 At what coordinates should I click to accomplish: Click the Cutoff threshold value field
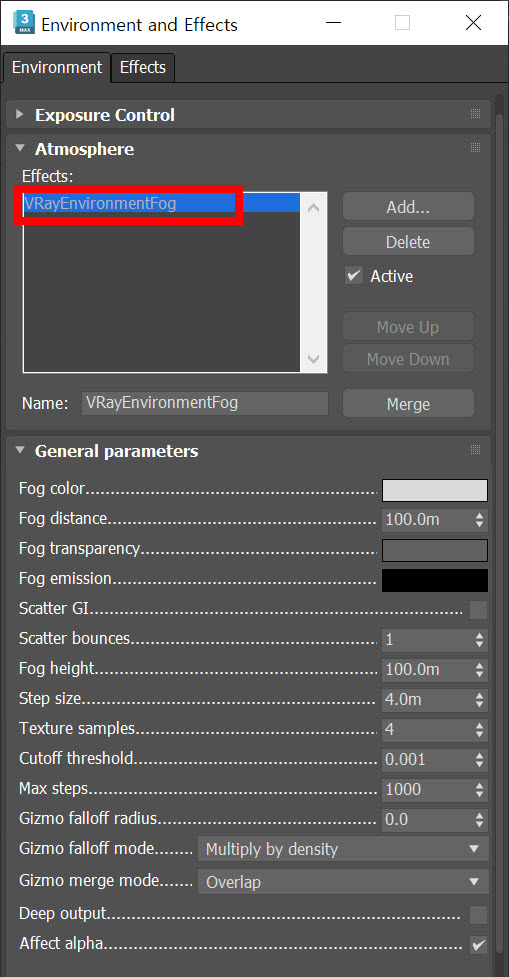[427, 760]
